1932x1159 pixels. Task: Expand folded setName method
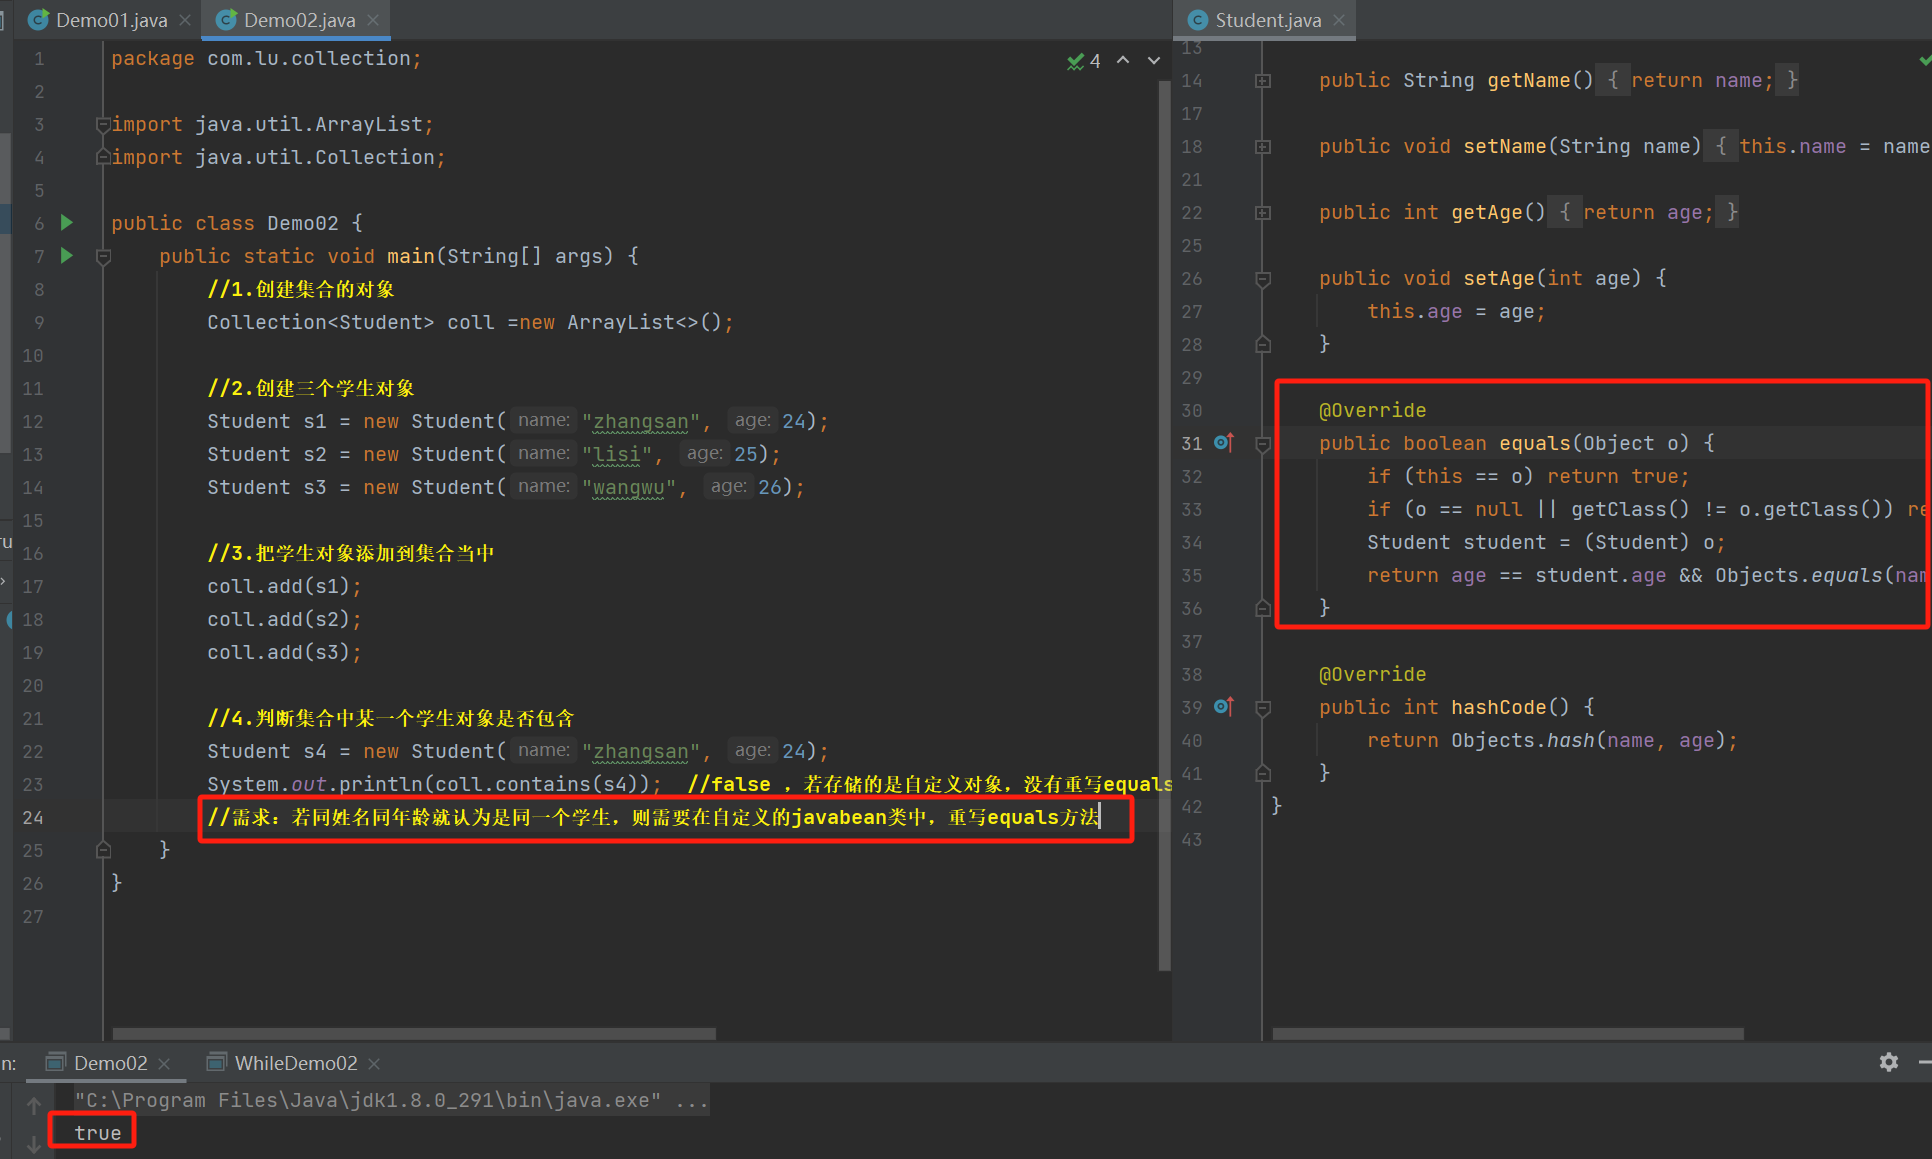click(x=1263, y=146)
